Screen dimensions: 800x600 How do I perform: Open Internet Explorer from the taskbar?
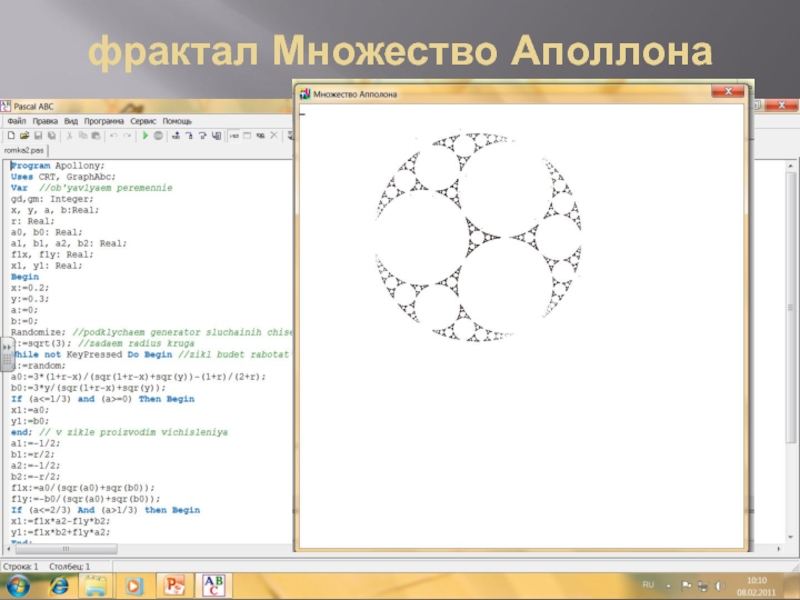[59, 584]
